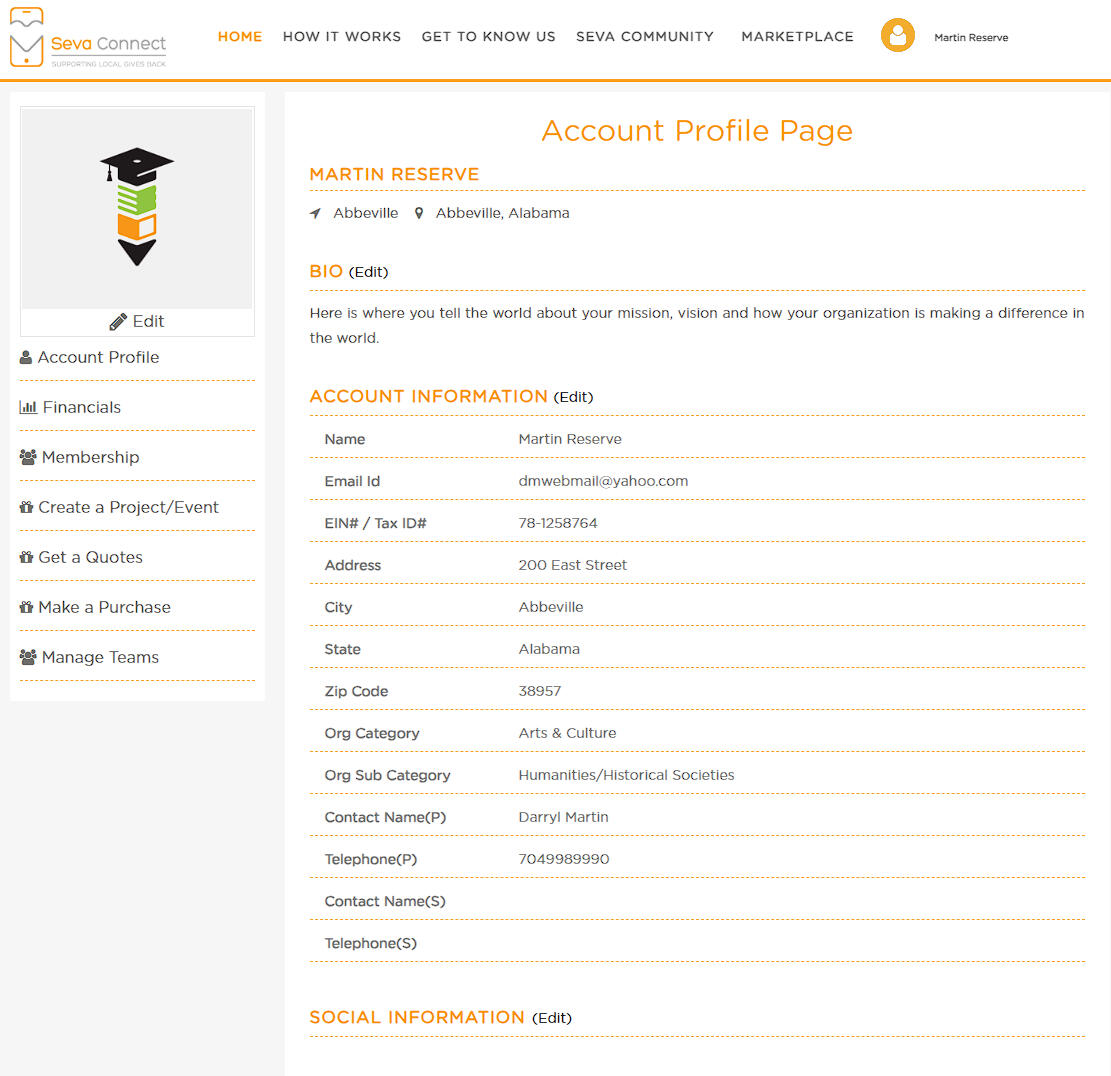Click the gift icon beside Make a Purchase
Image resolution: width=1111 pixels, height=1076 pixels.
[26, 608]
